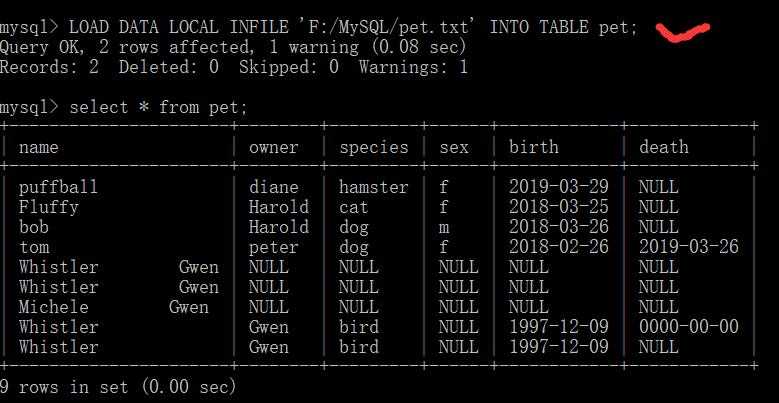
Task: Click the red checkmark annotation
Action: [683, 32]
